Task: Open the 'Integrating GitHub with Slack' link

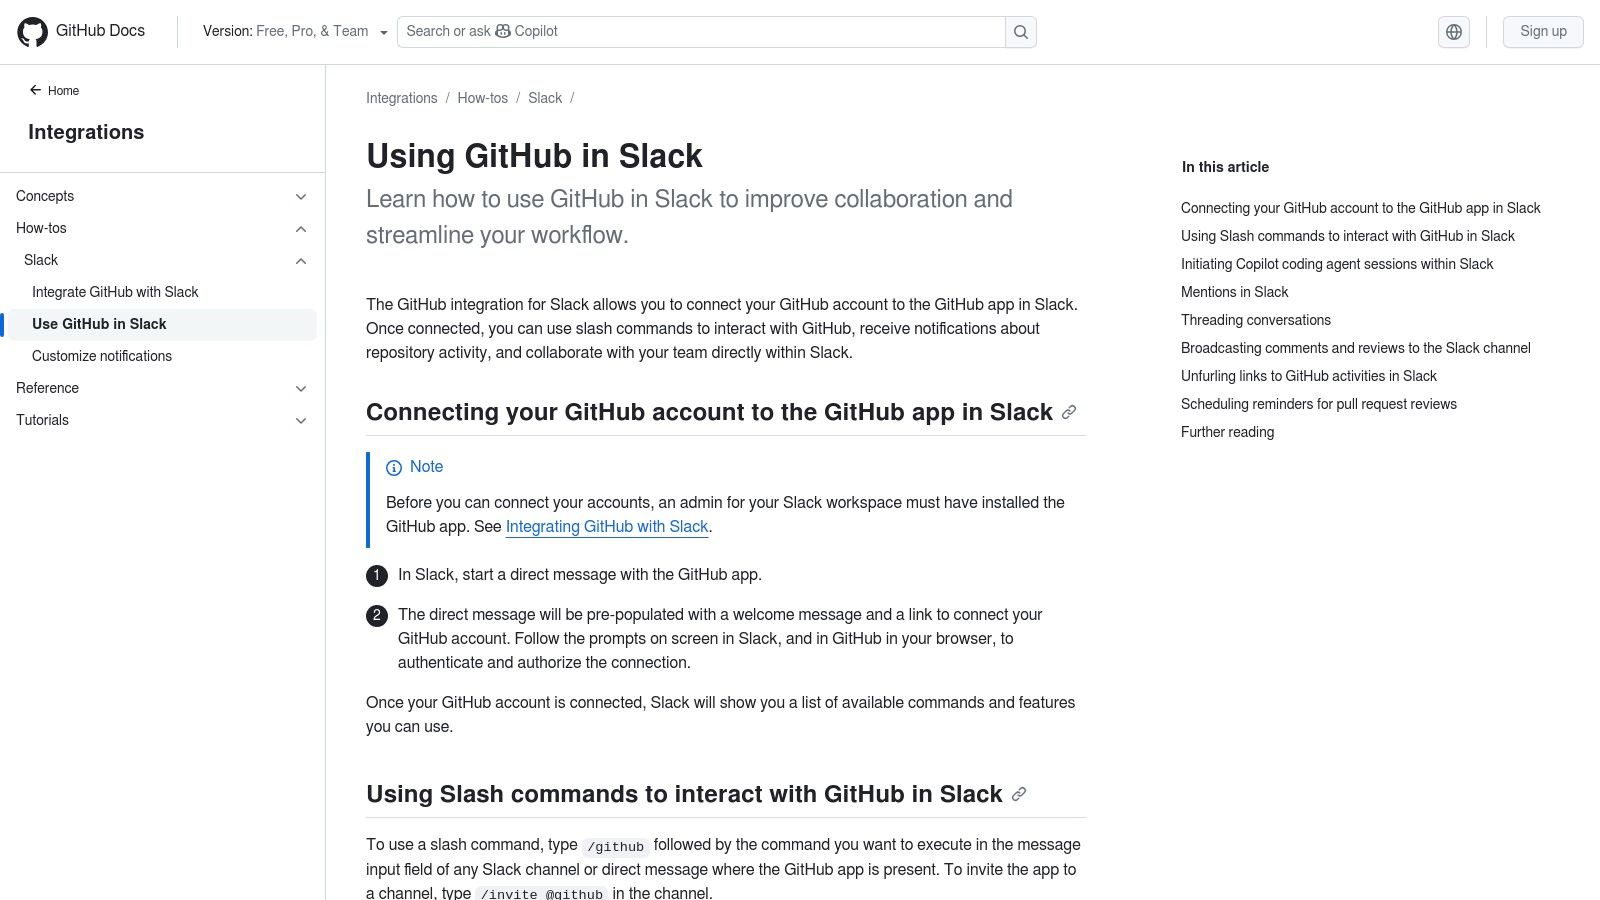Action: pos(607,526)
